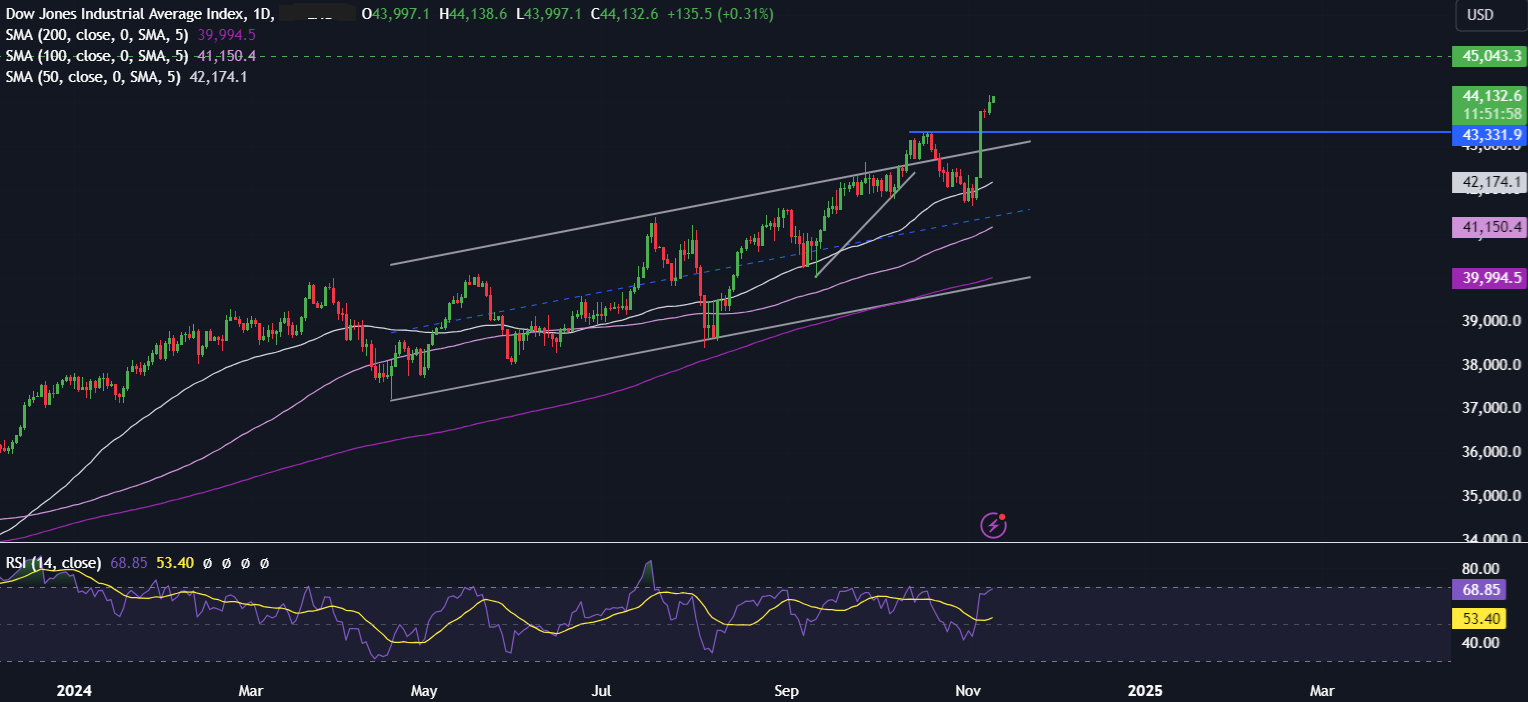Image resolution: width=1528 pixels, height=702 pixels.
Task: Click the open value O43,997.1
Action: point(397,14)
